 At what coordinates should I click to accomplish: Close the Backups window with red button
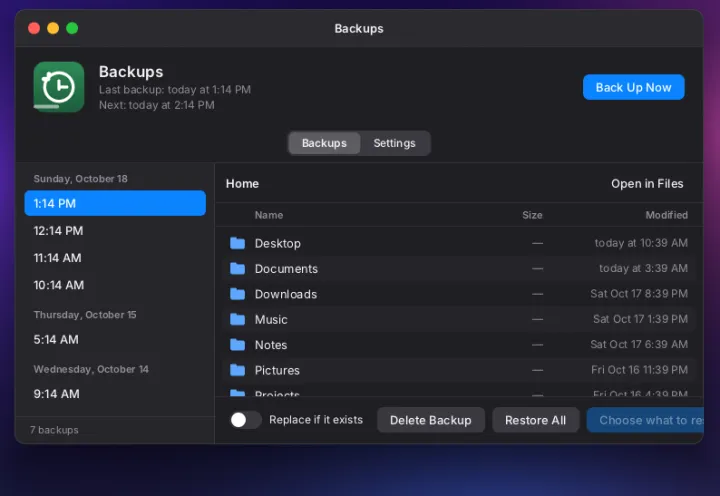[x=34, y=28]
